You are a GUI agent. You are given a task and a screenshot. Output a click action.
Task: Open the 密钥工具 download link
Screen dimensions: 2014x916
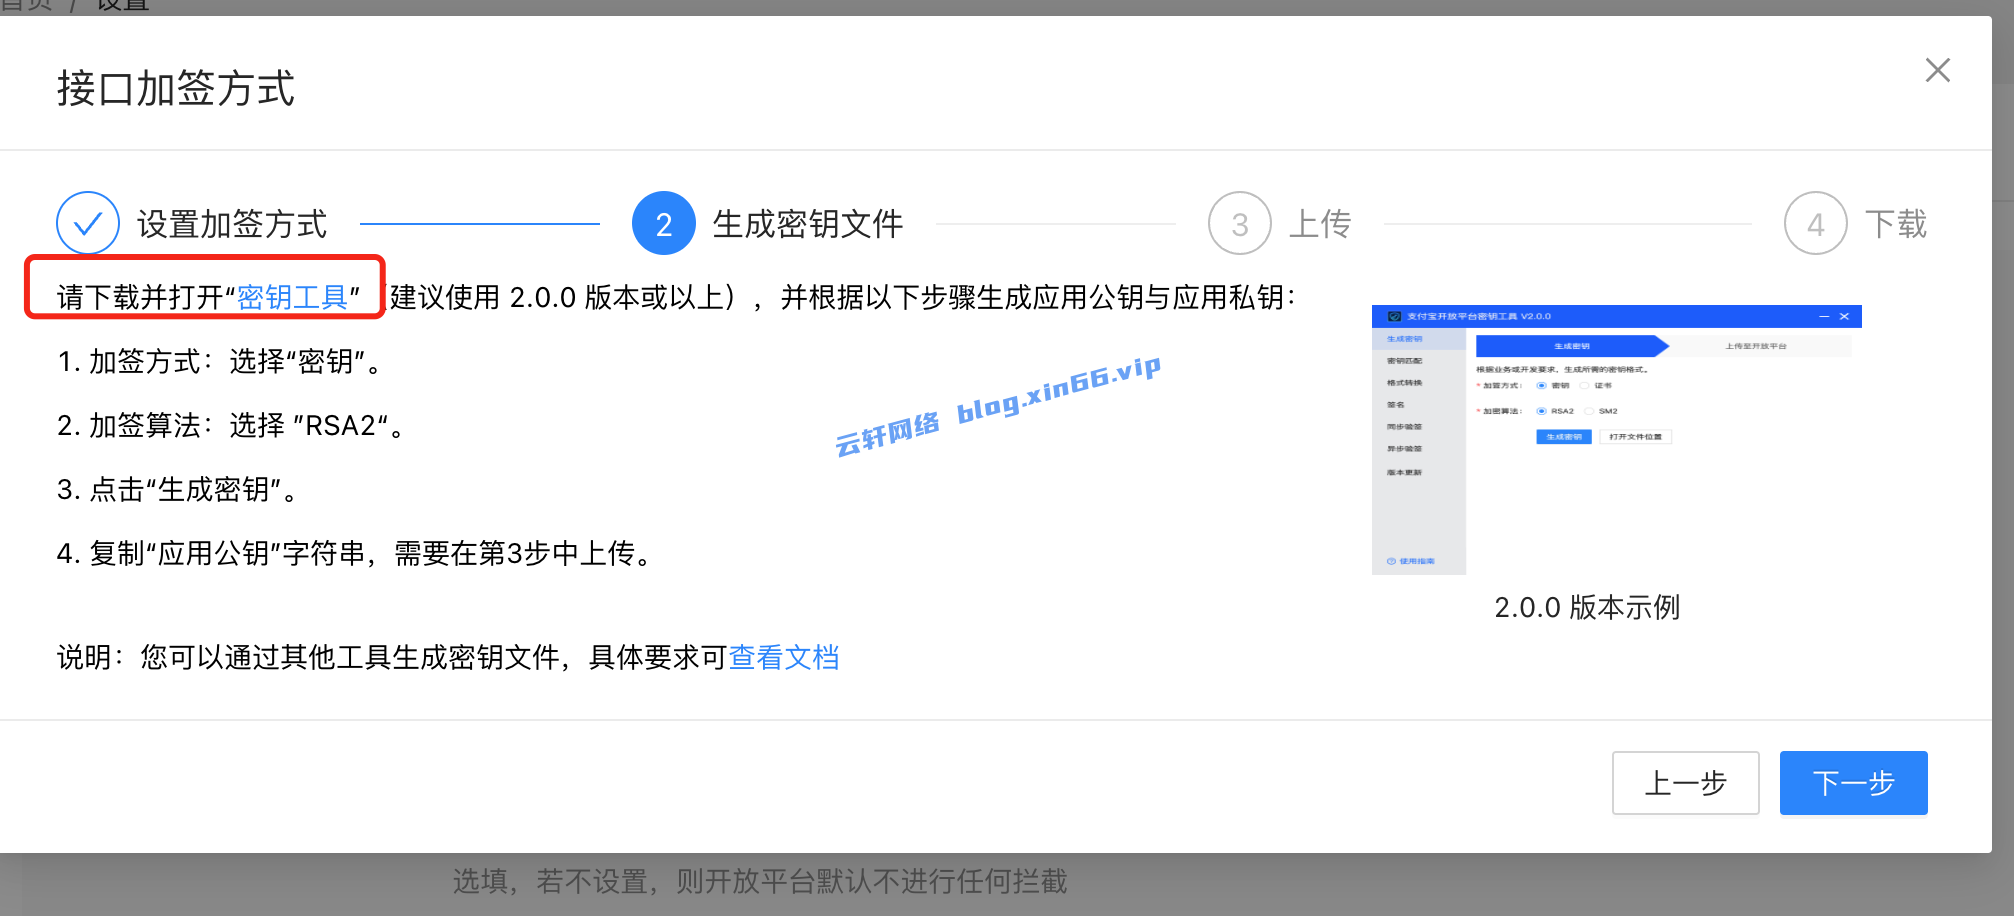[x=292, y=297]
